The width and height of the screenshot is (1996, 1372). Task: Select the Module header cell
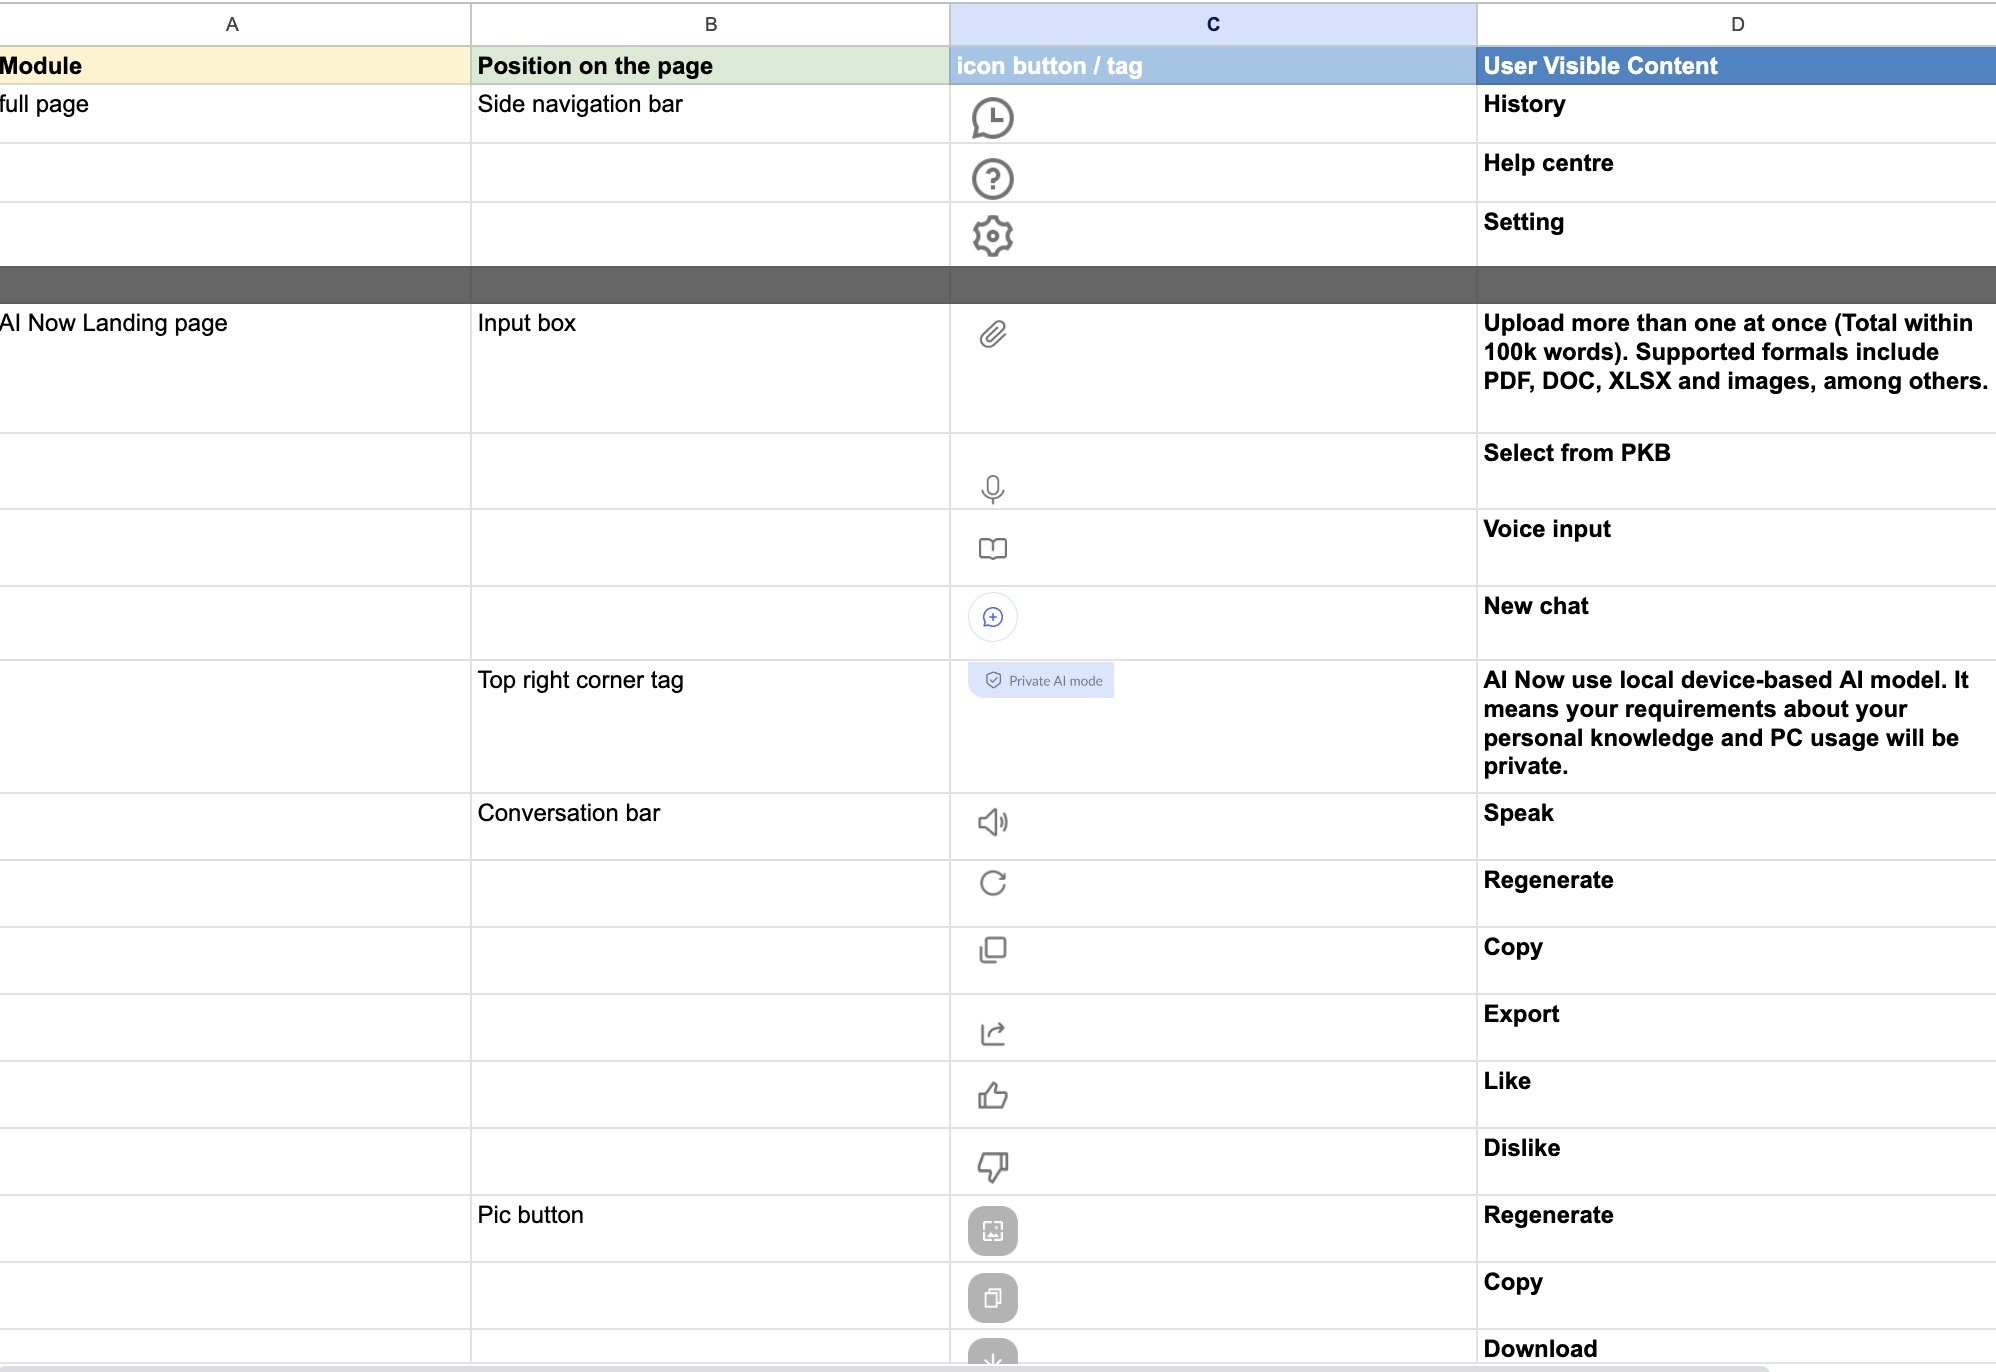point(235,66)
